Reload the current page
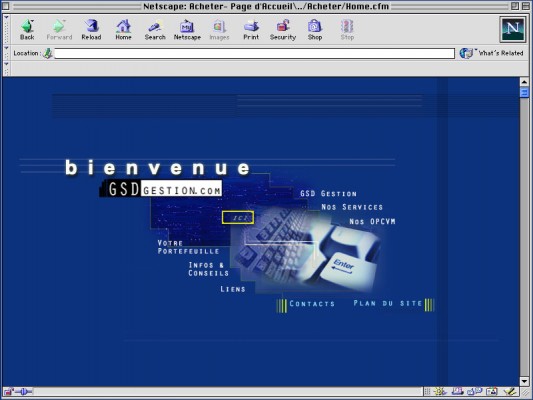Image resolution: width=533 pixels, height=400 pixels. 91,30
